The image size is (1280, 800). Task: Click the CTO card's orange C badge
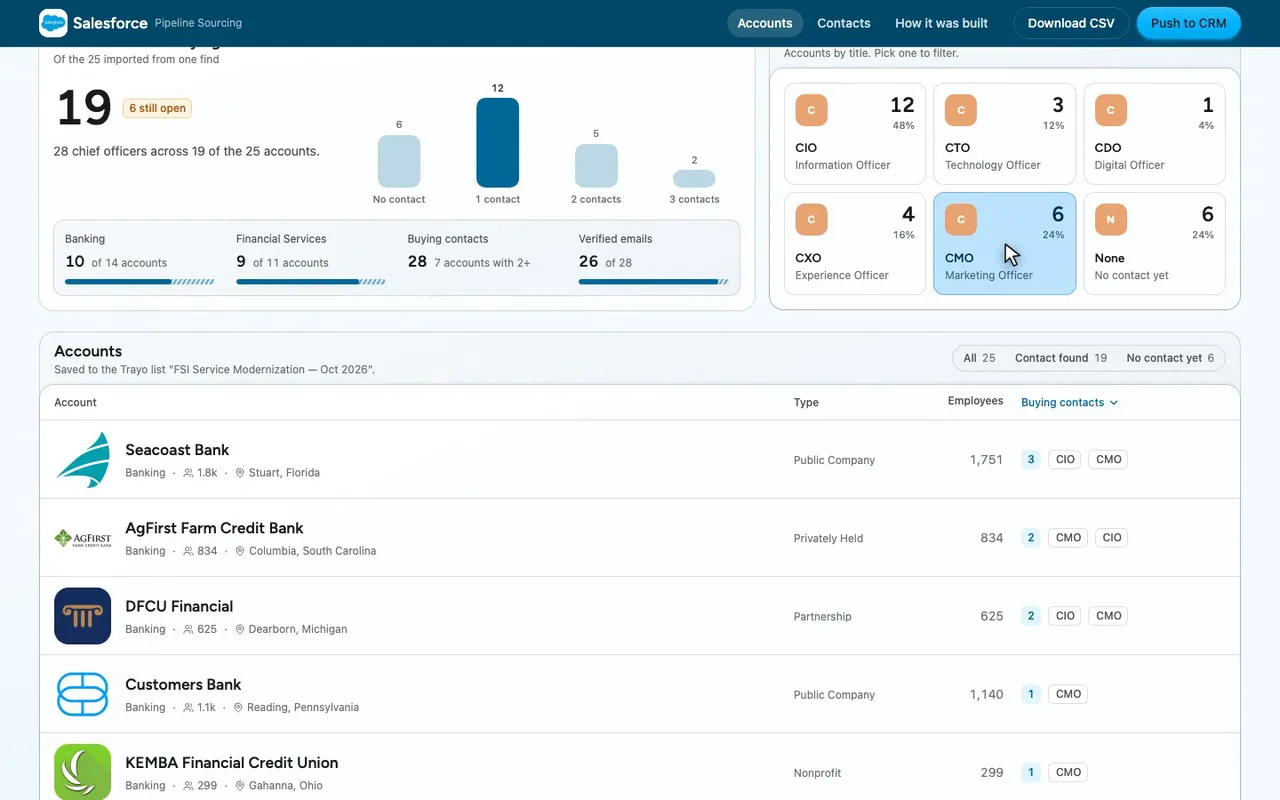pos(961,110)
